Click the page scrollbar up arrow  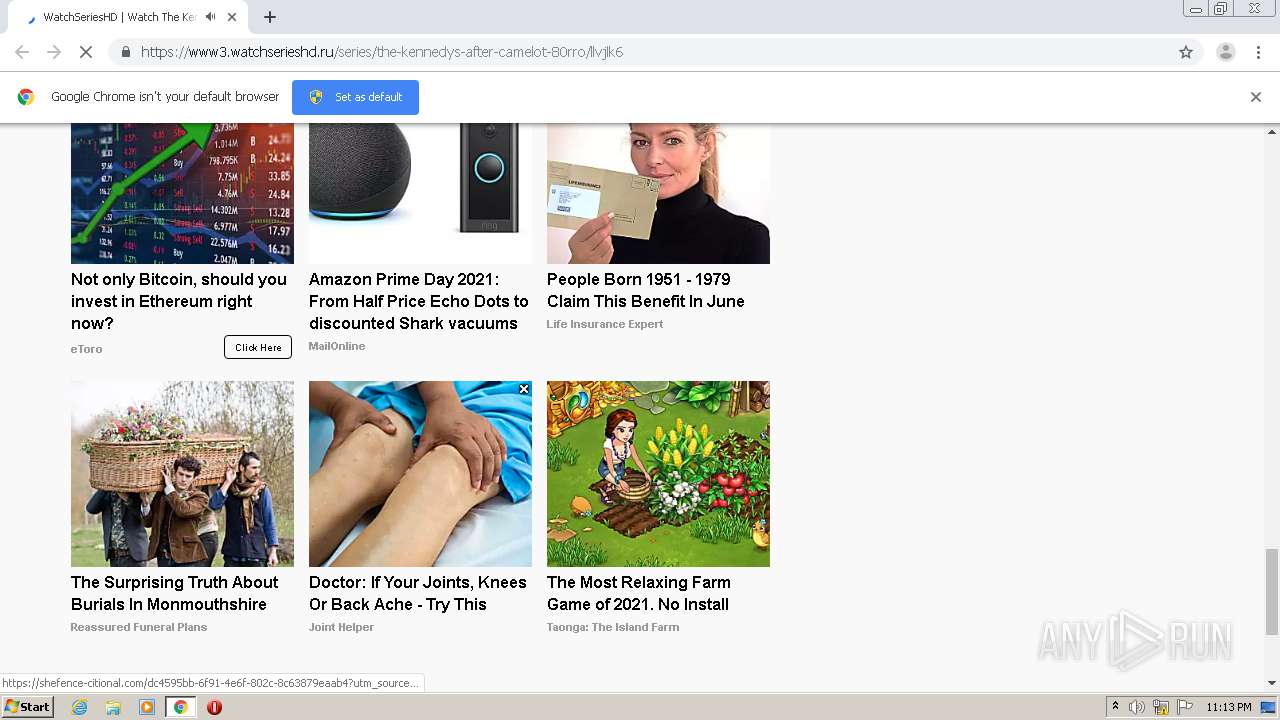(1272, 131)
